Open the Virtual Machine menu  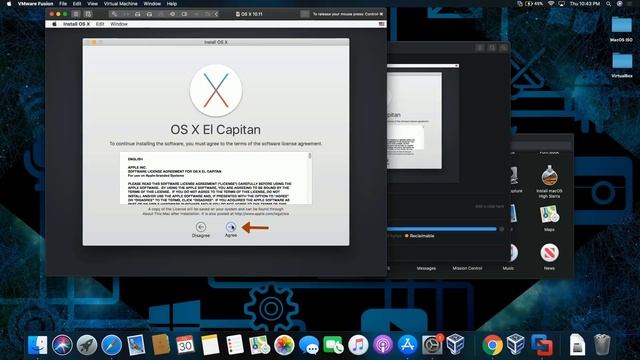tap(120, 4)
